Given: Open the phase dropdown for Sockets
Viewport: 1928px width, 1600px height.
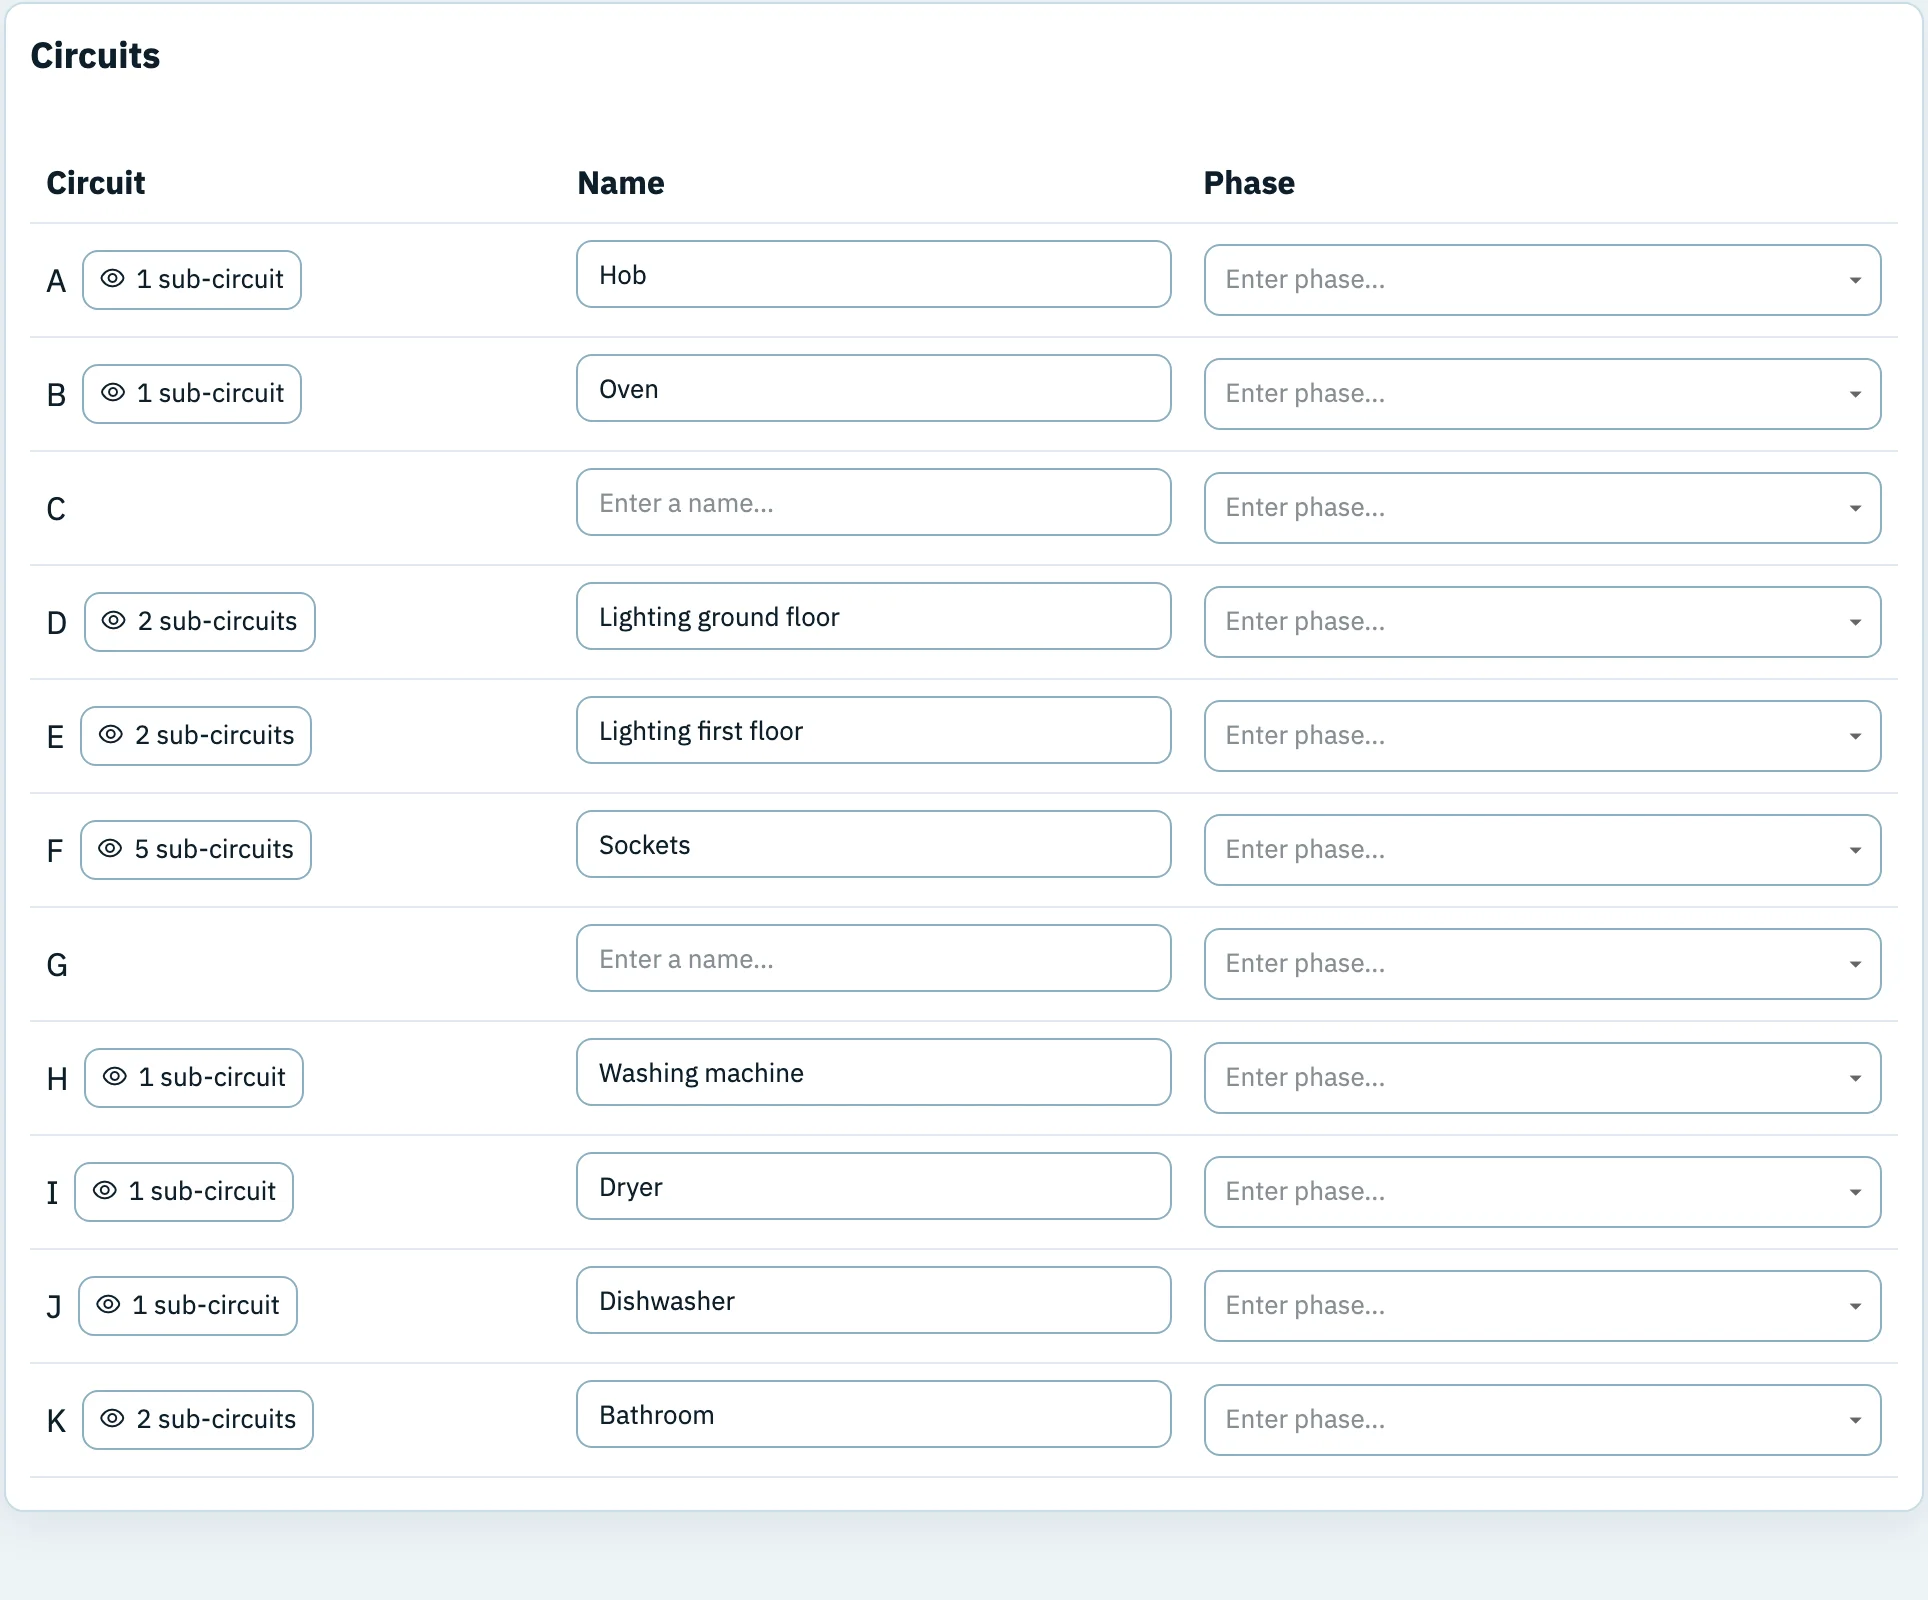Looking at the screenshot, I should pyautogui.click(x=1542, y=850).
